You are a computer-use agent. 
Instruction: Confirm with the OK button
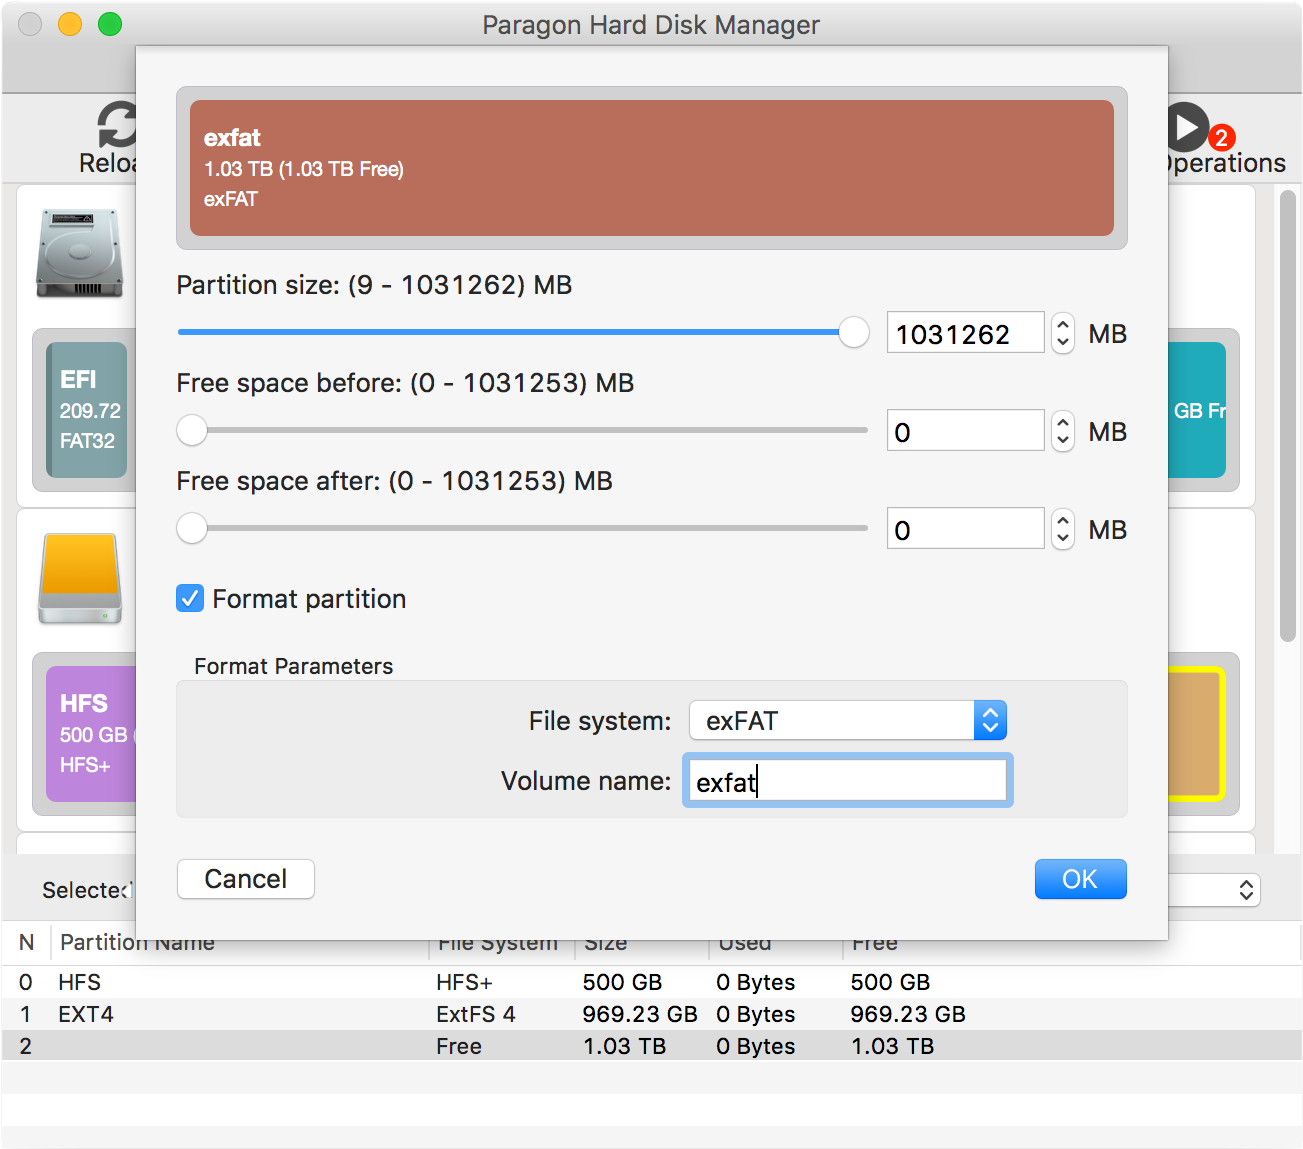click(1080, 879)
